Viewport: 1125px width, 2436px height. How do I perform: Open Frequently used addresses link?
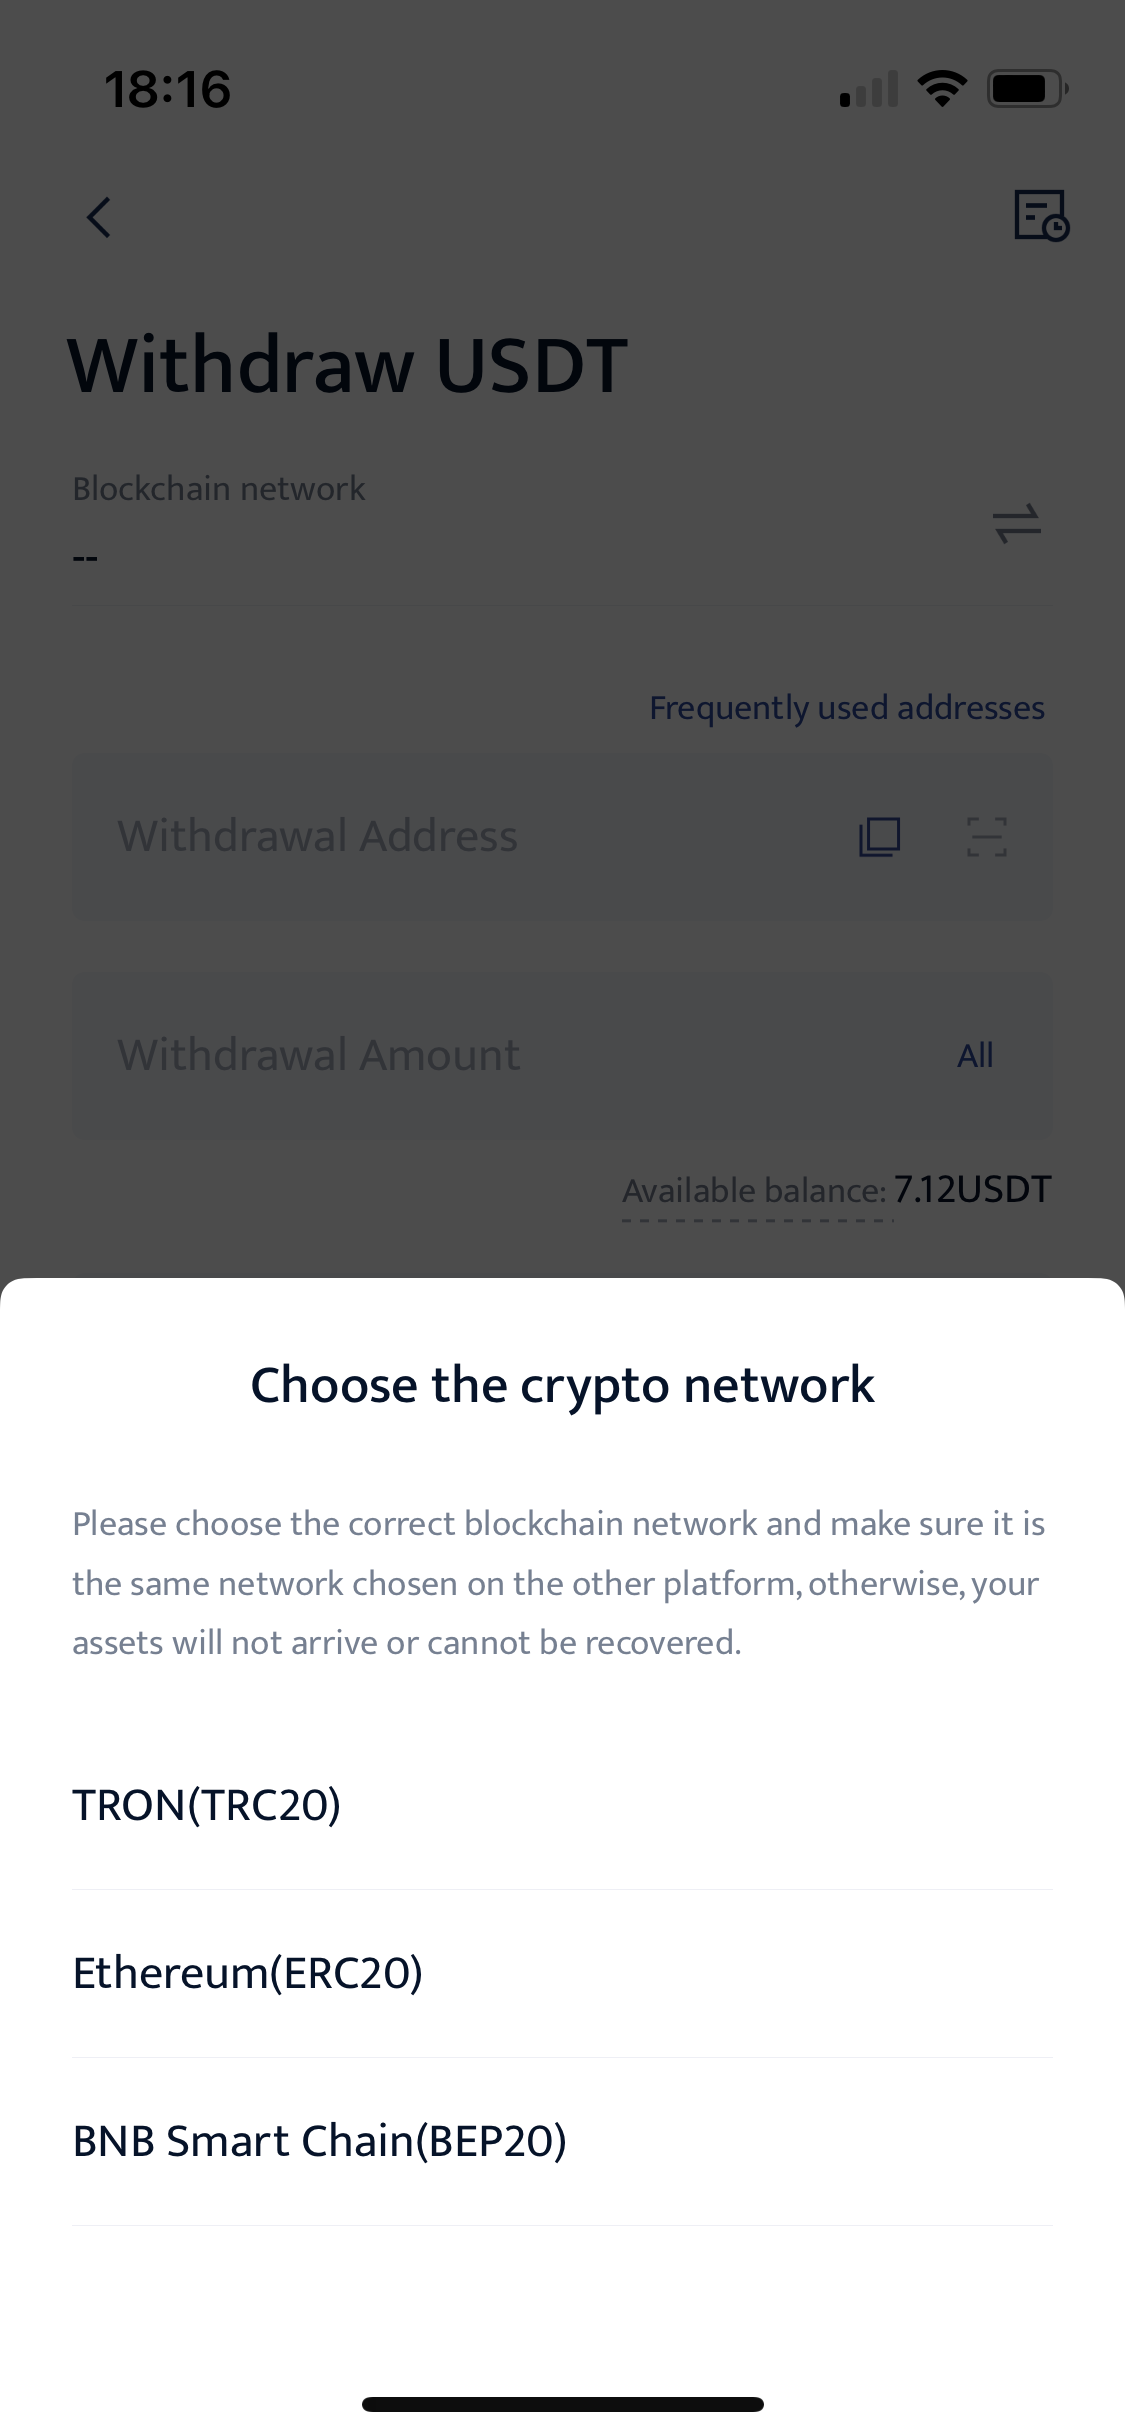847,707
